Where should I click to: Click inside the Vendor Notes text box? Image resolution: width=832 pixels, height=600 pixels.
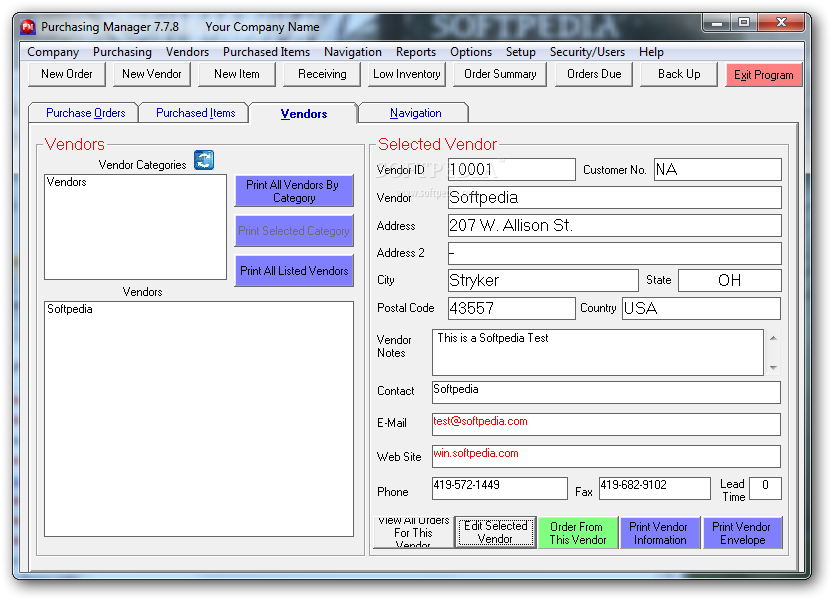(x=597, y=352)
